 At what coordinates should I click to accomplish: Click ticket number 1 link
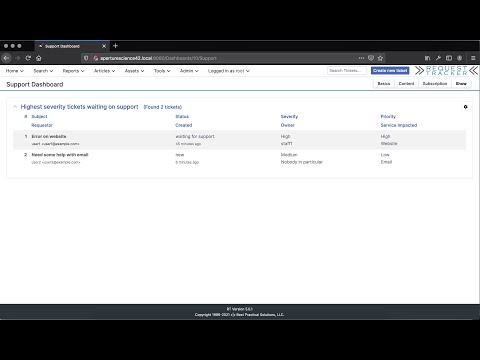[x=26, y=136]
